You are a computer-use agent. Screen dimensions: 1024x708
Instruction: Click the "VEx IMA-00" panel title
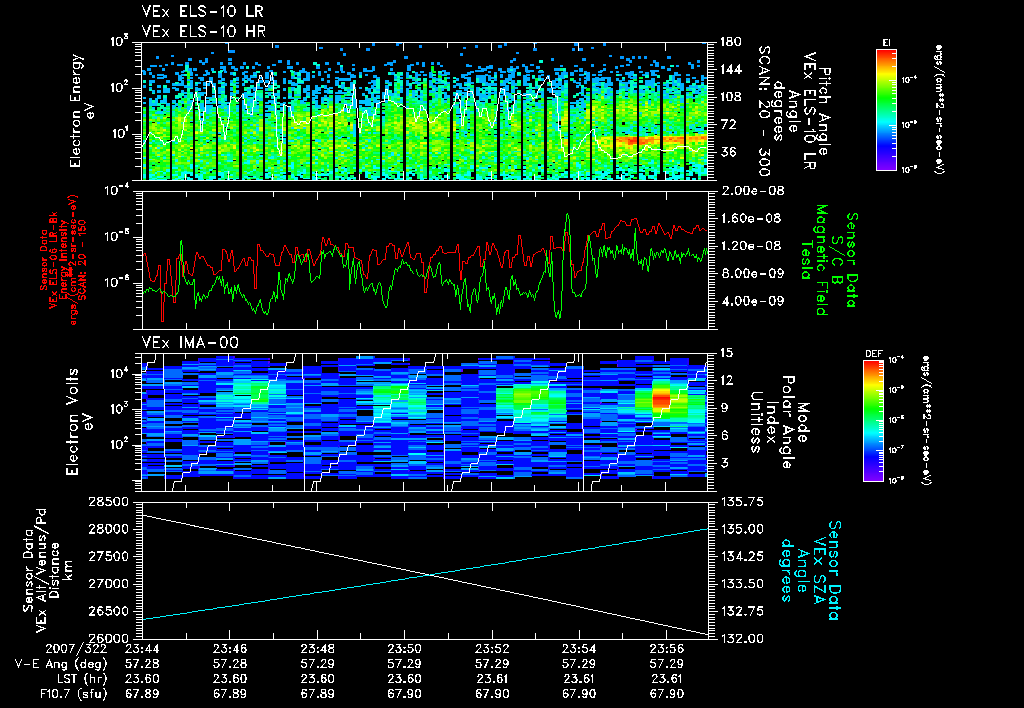190,342
